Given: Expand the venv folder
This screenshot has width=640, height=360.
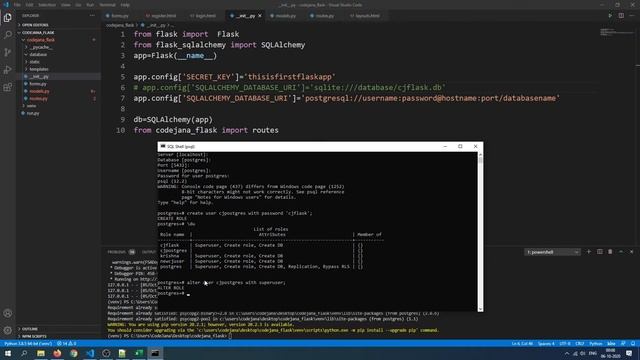Looking at the screenshot, I should coord(31,106).
